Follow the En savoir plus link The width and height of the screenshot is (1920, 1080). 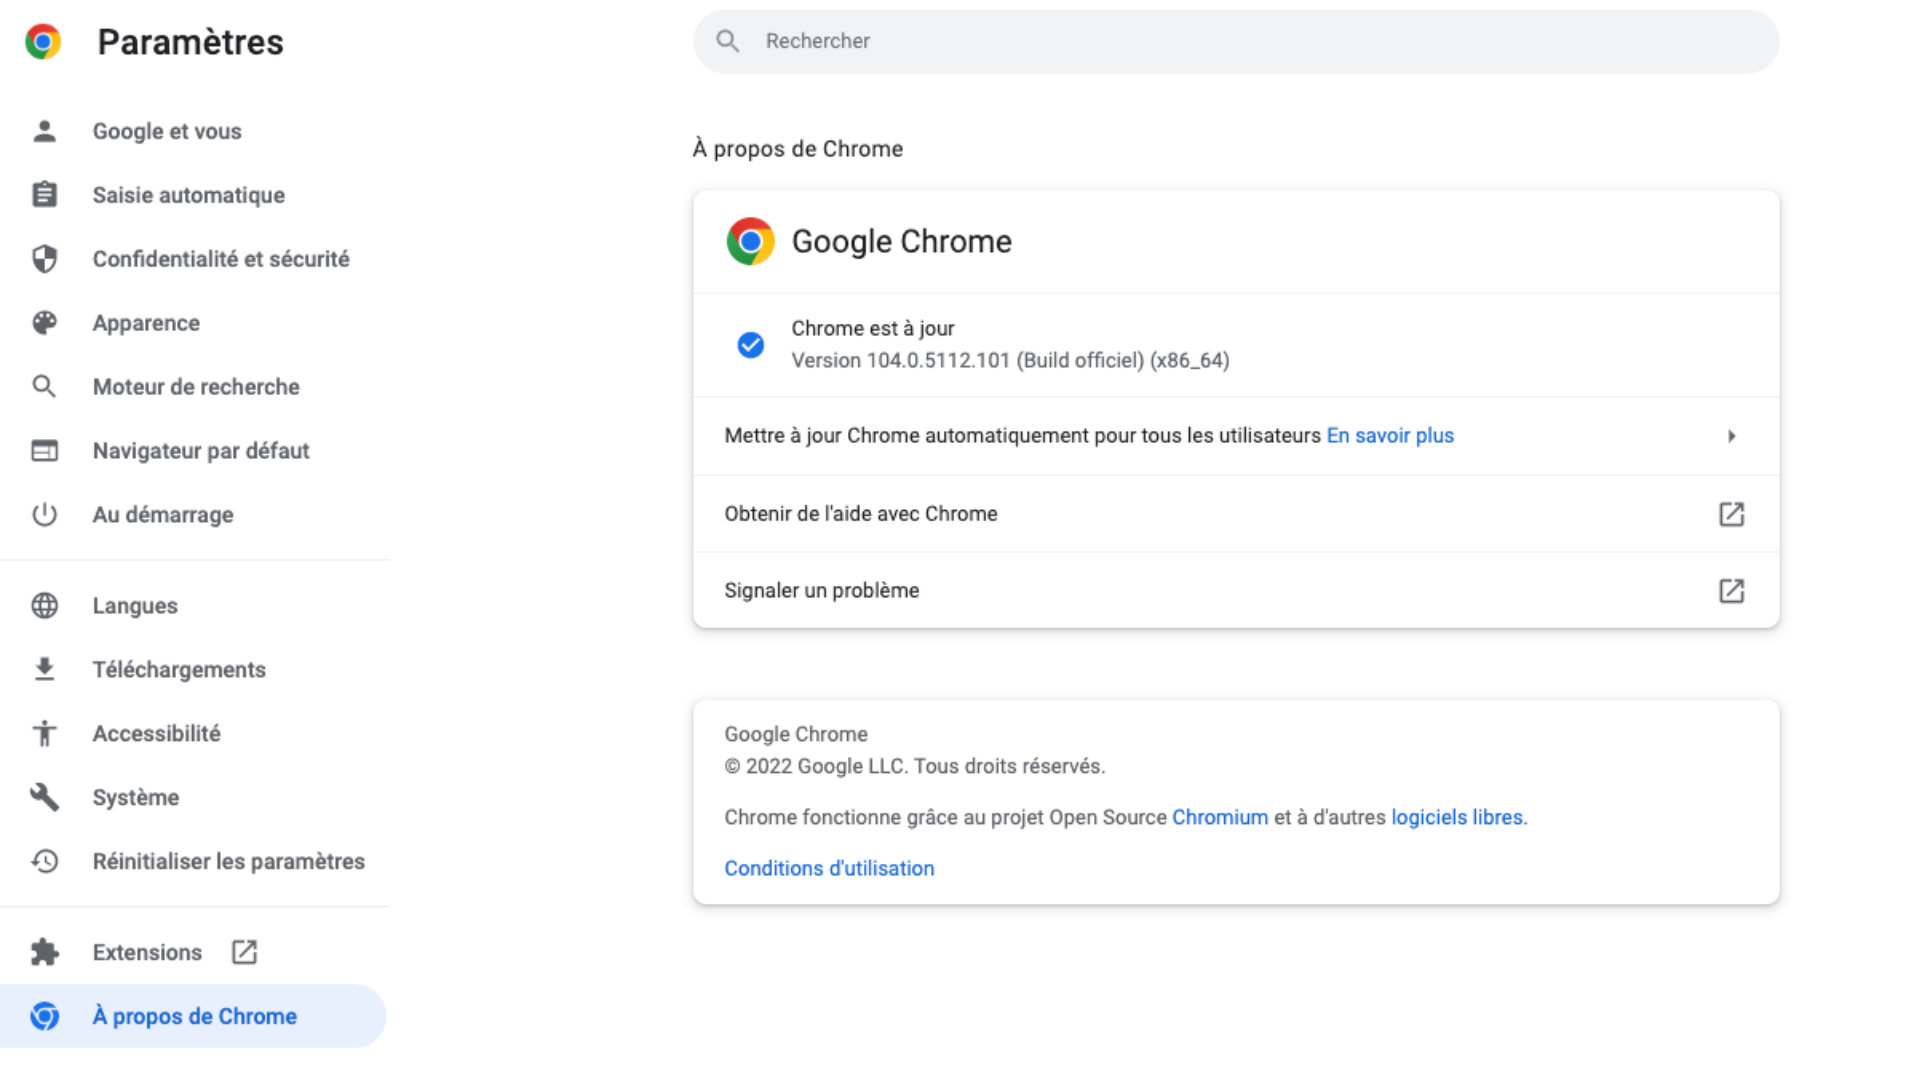pos(1390,436)
